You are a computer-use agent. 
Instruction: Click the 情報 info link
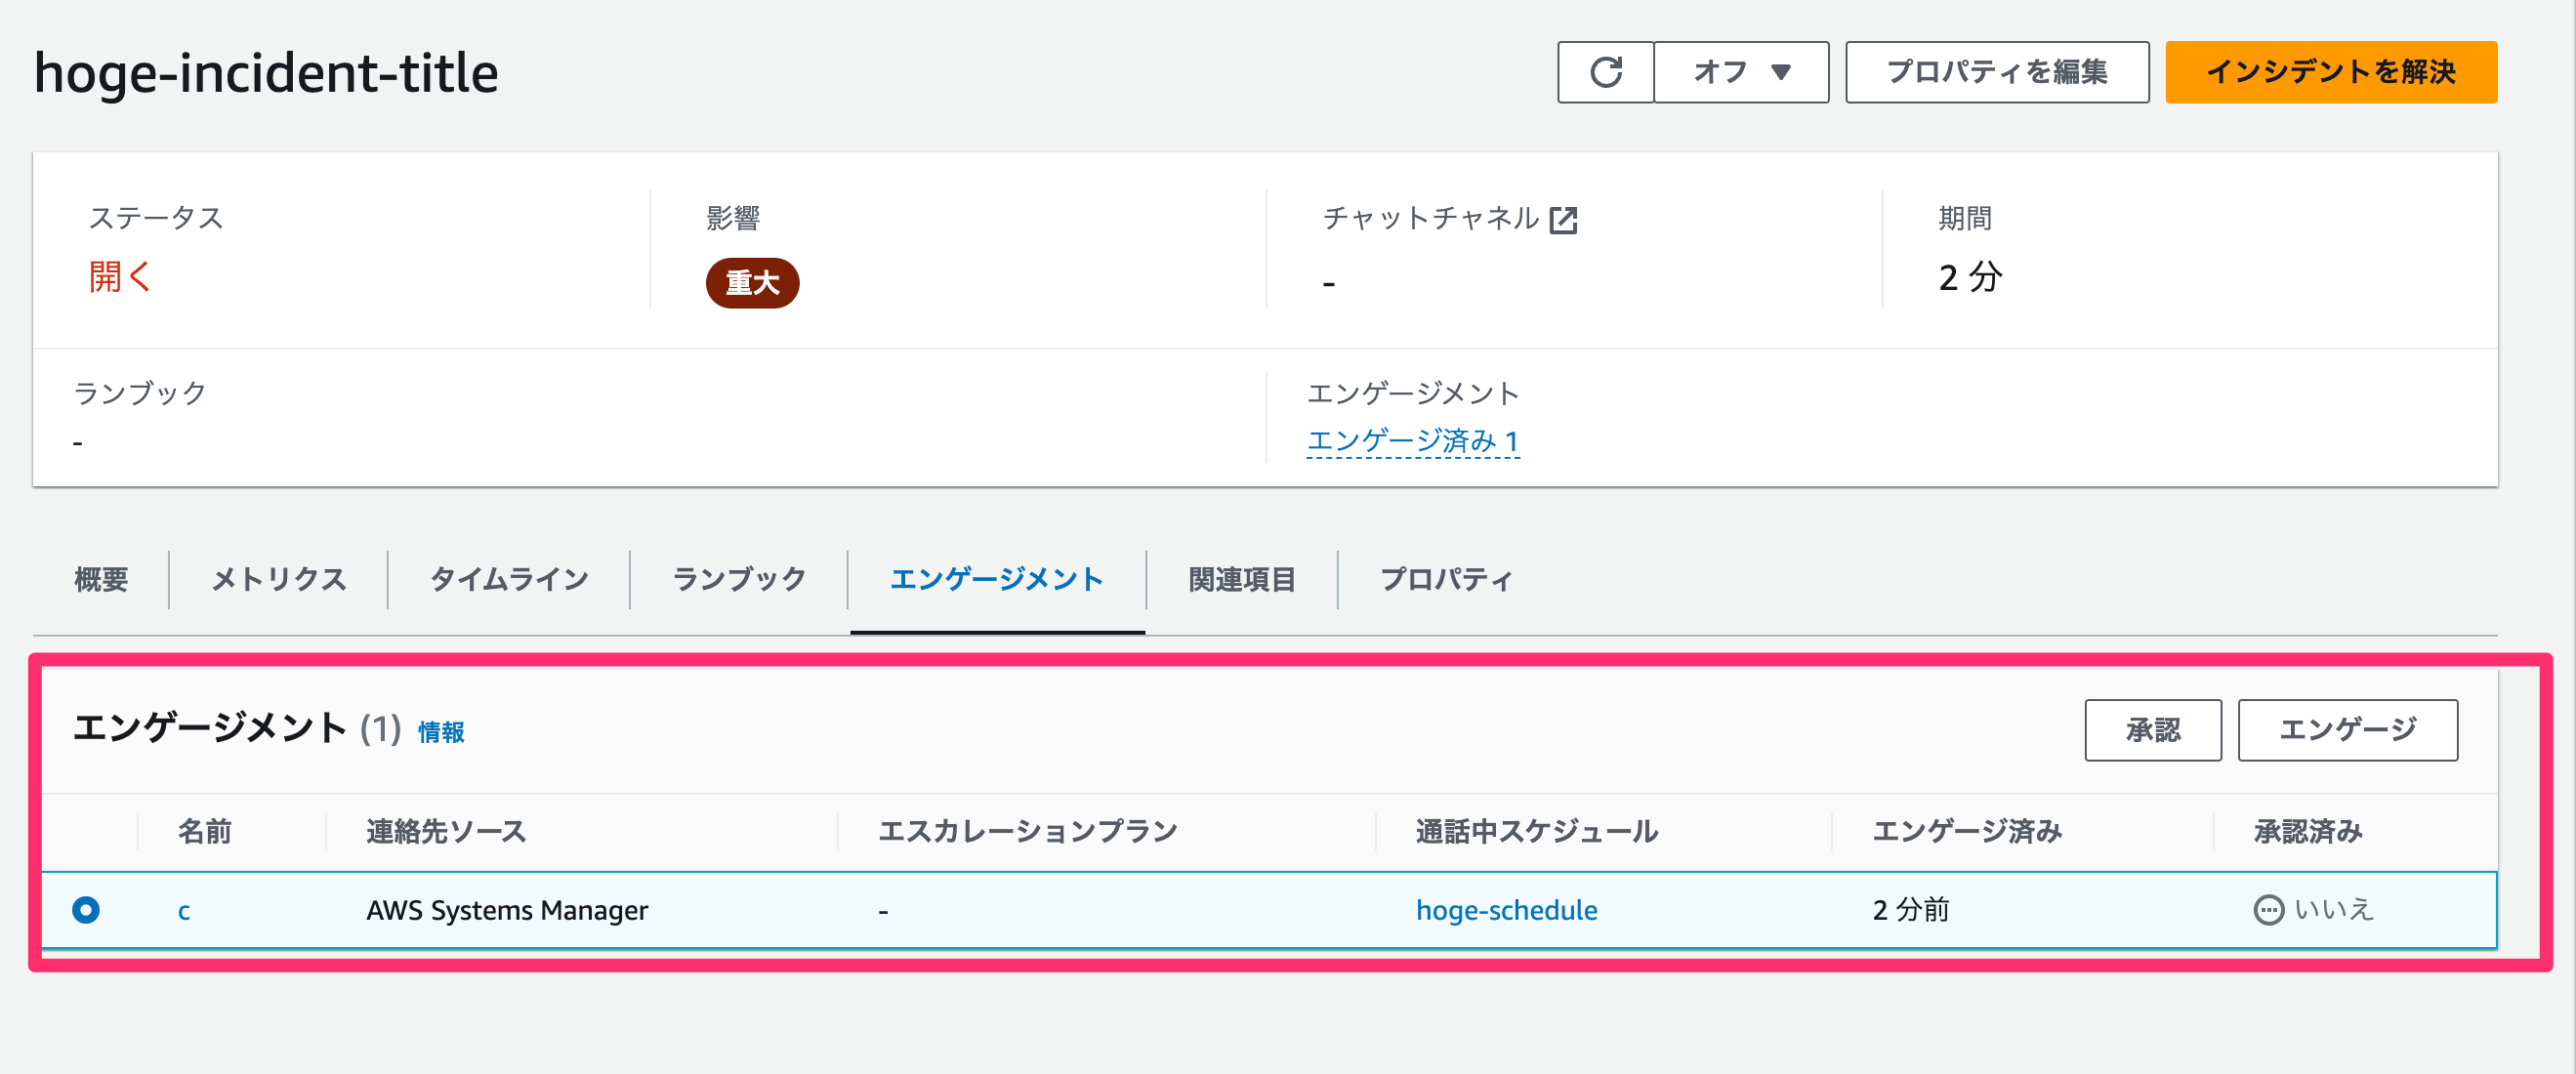[441, 733]
